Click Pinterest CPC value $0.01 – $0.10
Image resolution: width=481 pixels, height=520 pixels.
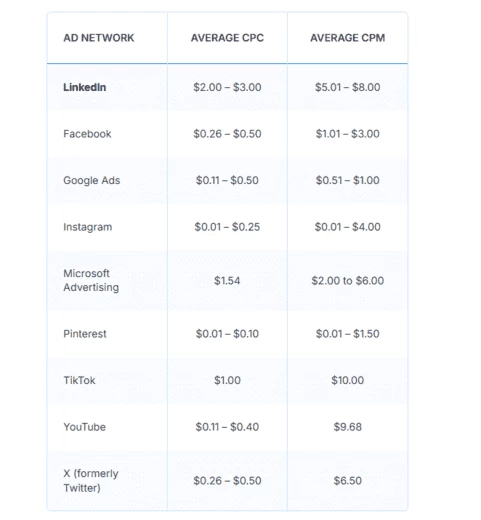click(227, 334)
